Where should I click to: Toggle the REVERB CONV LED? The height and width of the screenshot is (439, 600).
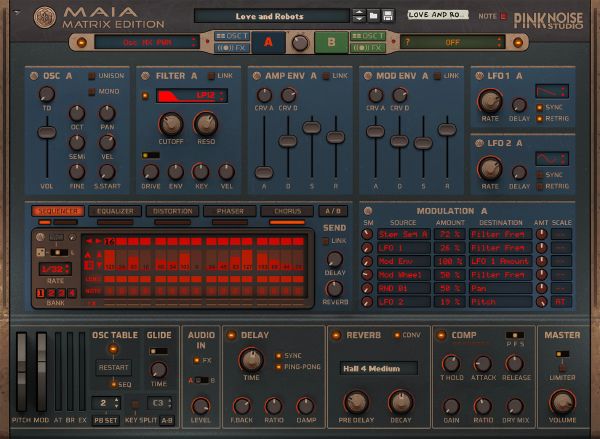[x=397, y=335]
